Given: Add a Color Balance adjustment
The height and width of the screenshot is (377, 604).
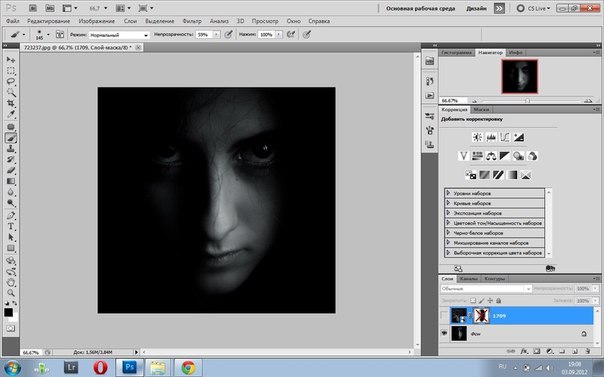Looking at the screenshot, I should (491, 156).
